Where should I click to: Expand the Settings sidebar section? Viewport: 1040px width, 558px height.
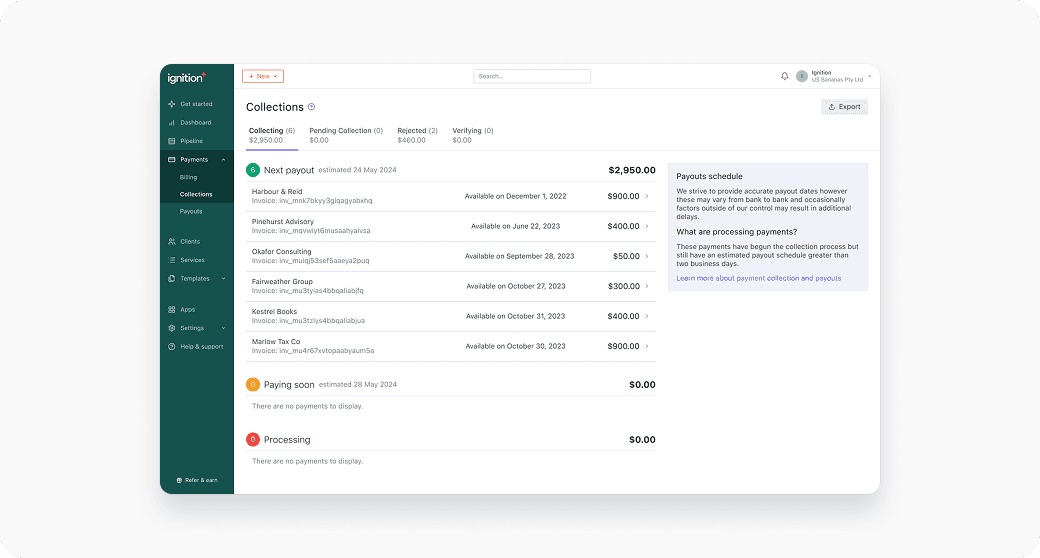pyautogui.click(x=224, y=328)
